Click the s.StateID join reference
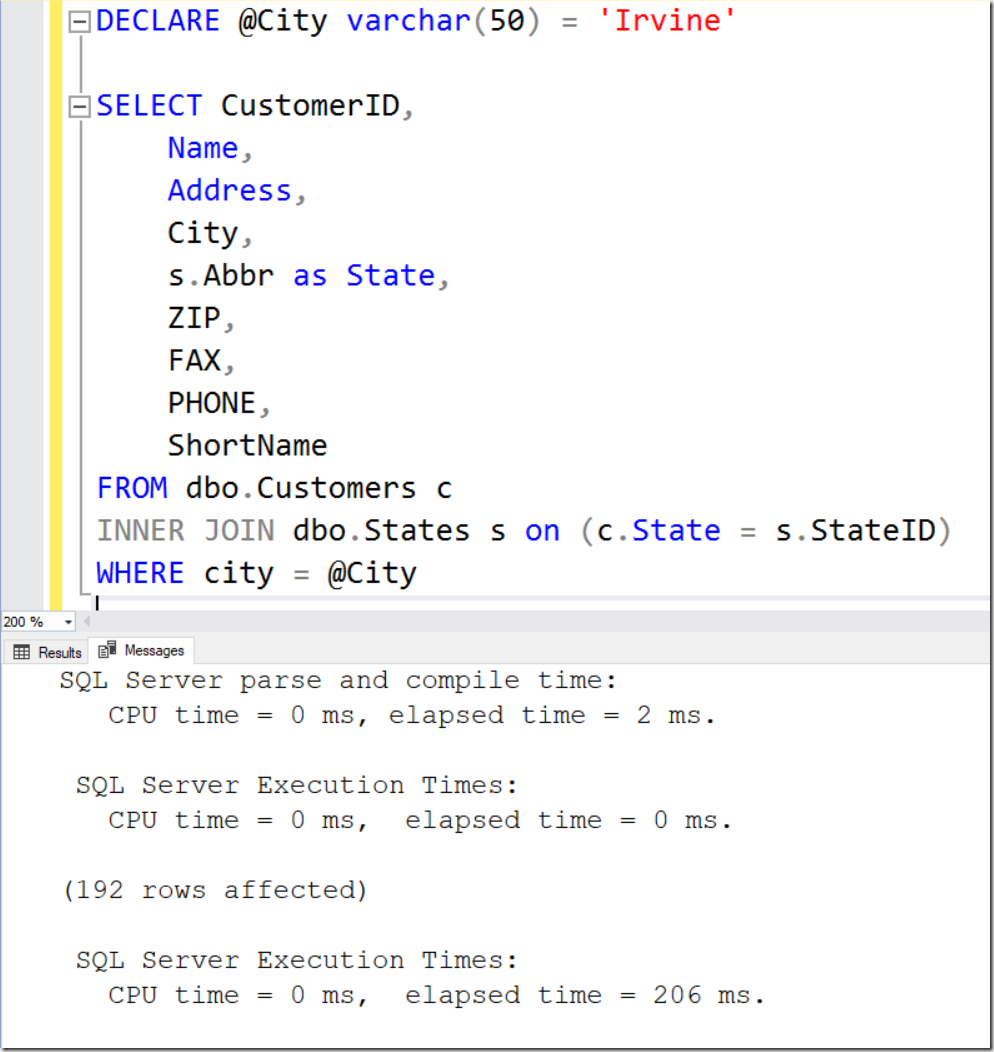 pos(855,531)
